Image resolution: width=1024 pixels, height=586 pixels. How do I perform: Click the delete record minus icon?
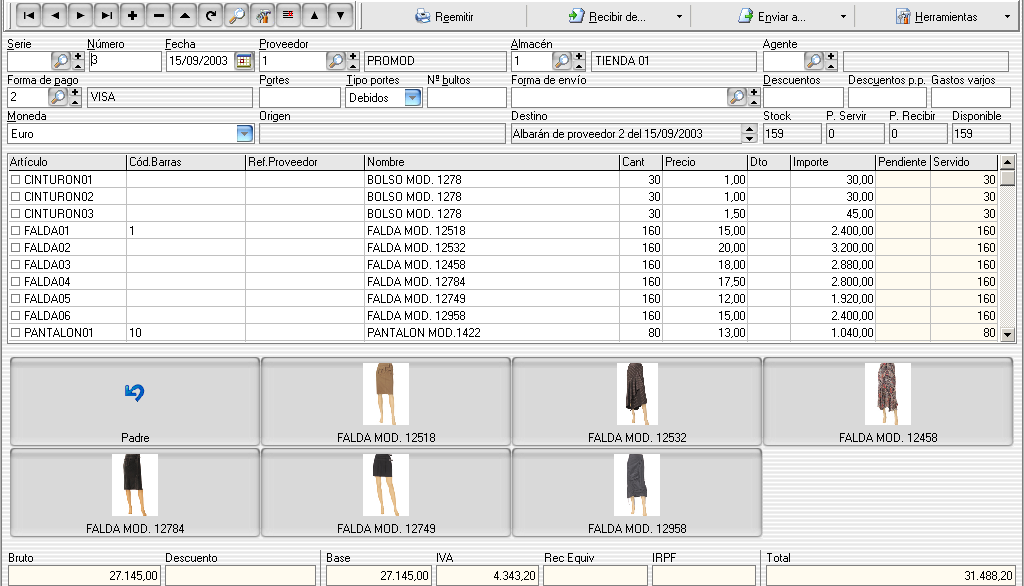coord(159,16)
